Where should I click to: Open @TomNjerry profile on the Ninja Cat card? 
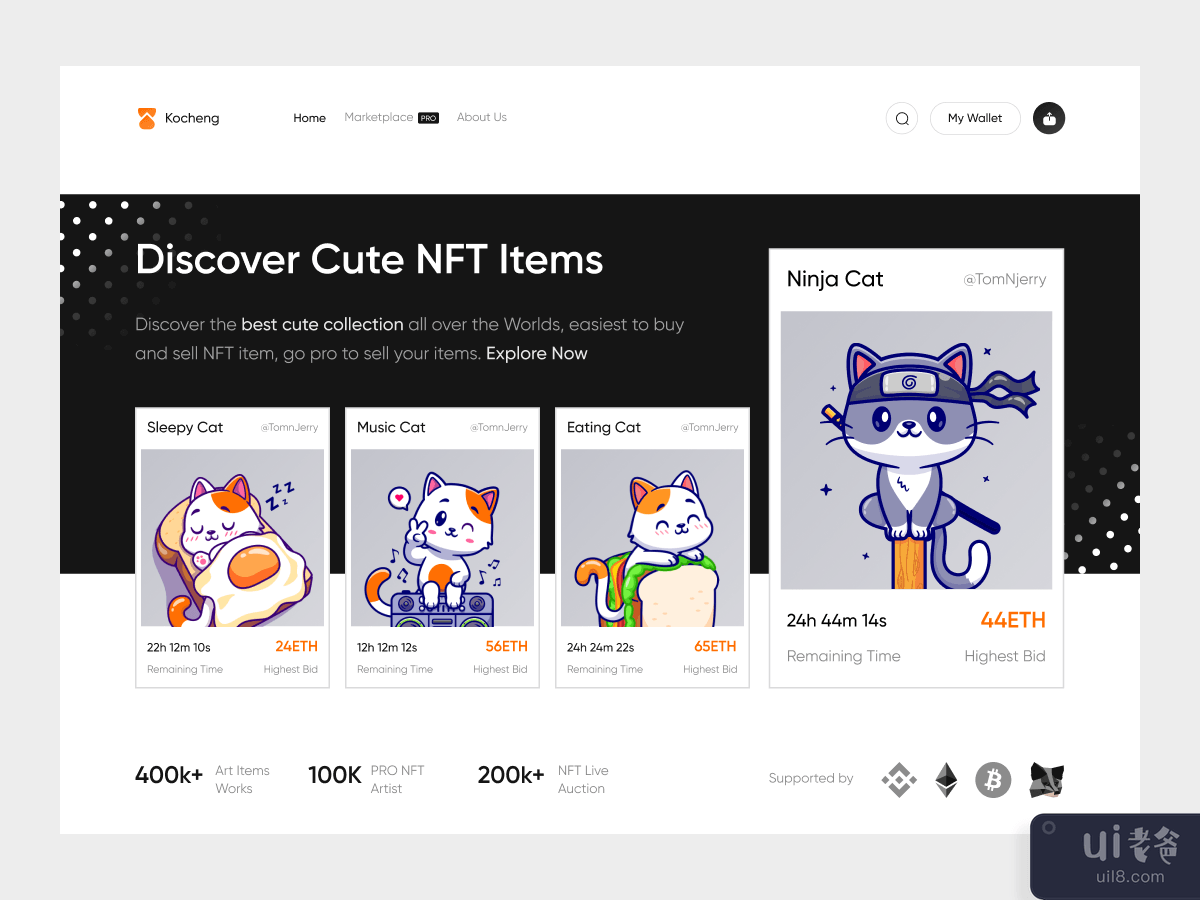(1005, 279)
